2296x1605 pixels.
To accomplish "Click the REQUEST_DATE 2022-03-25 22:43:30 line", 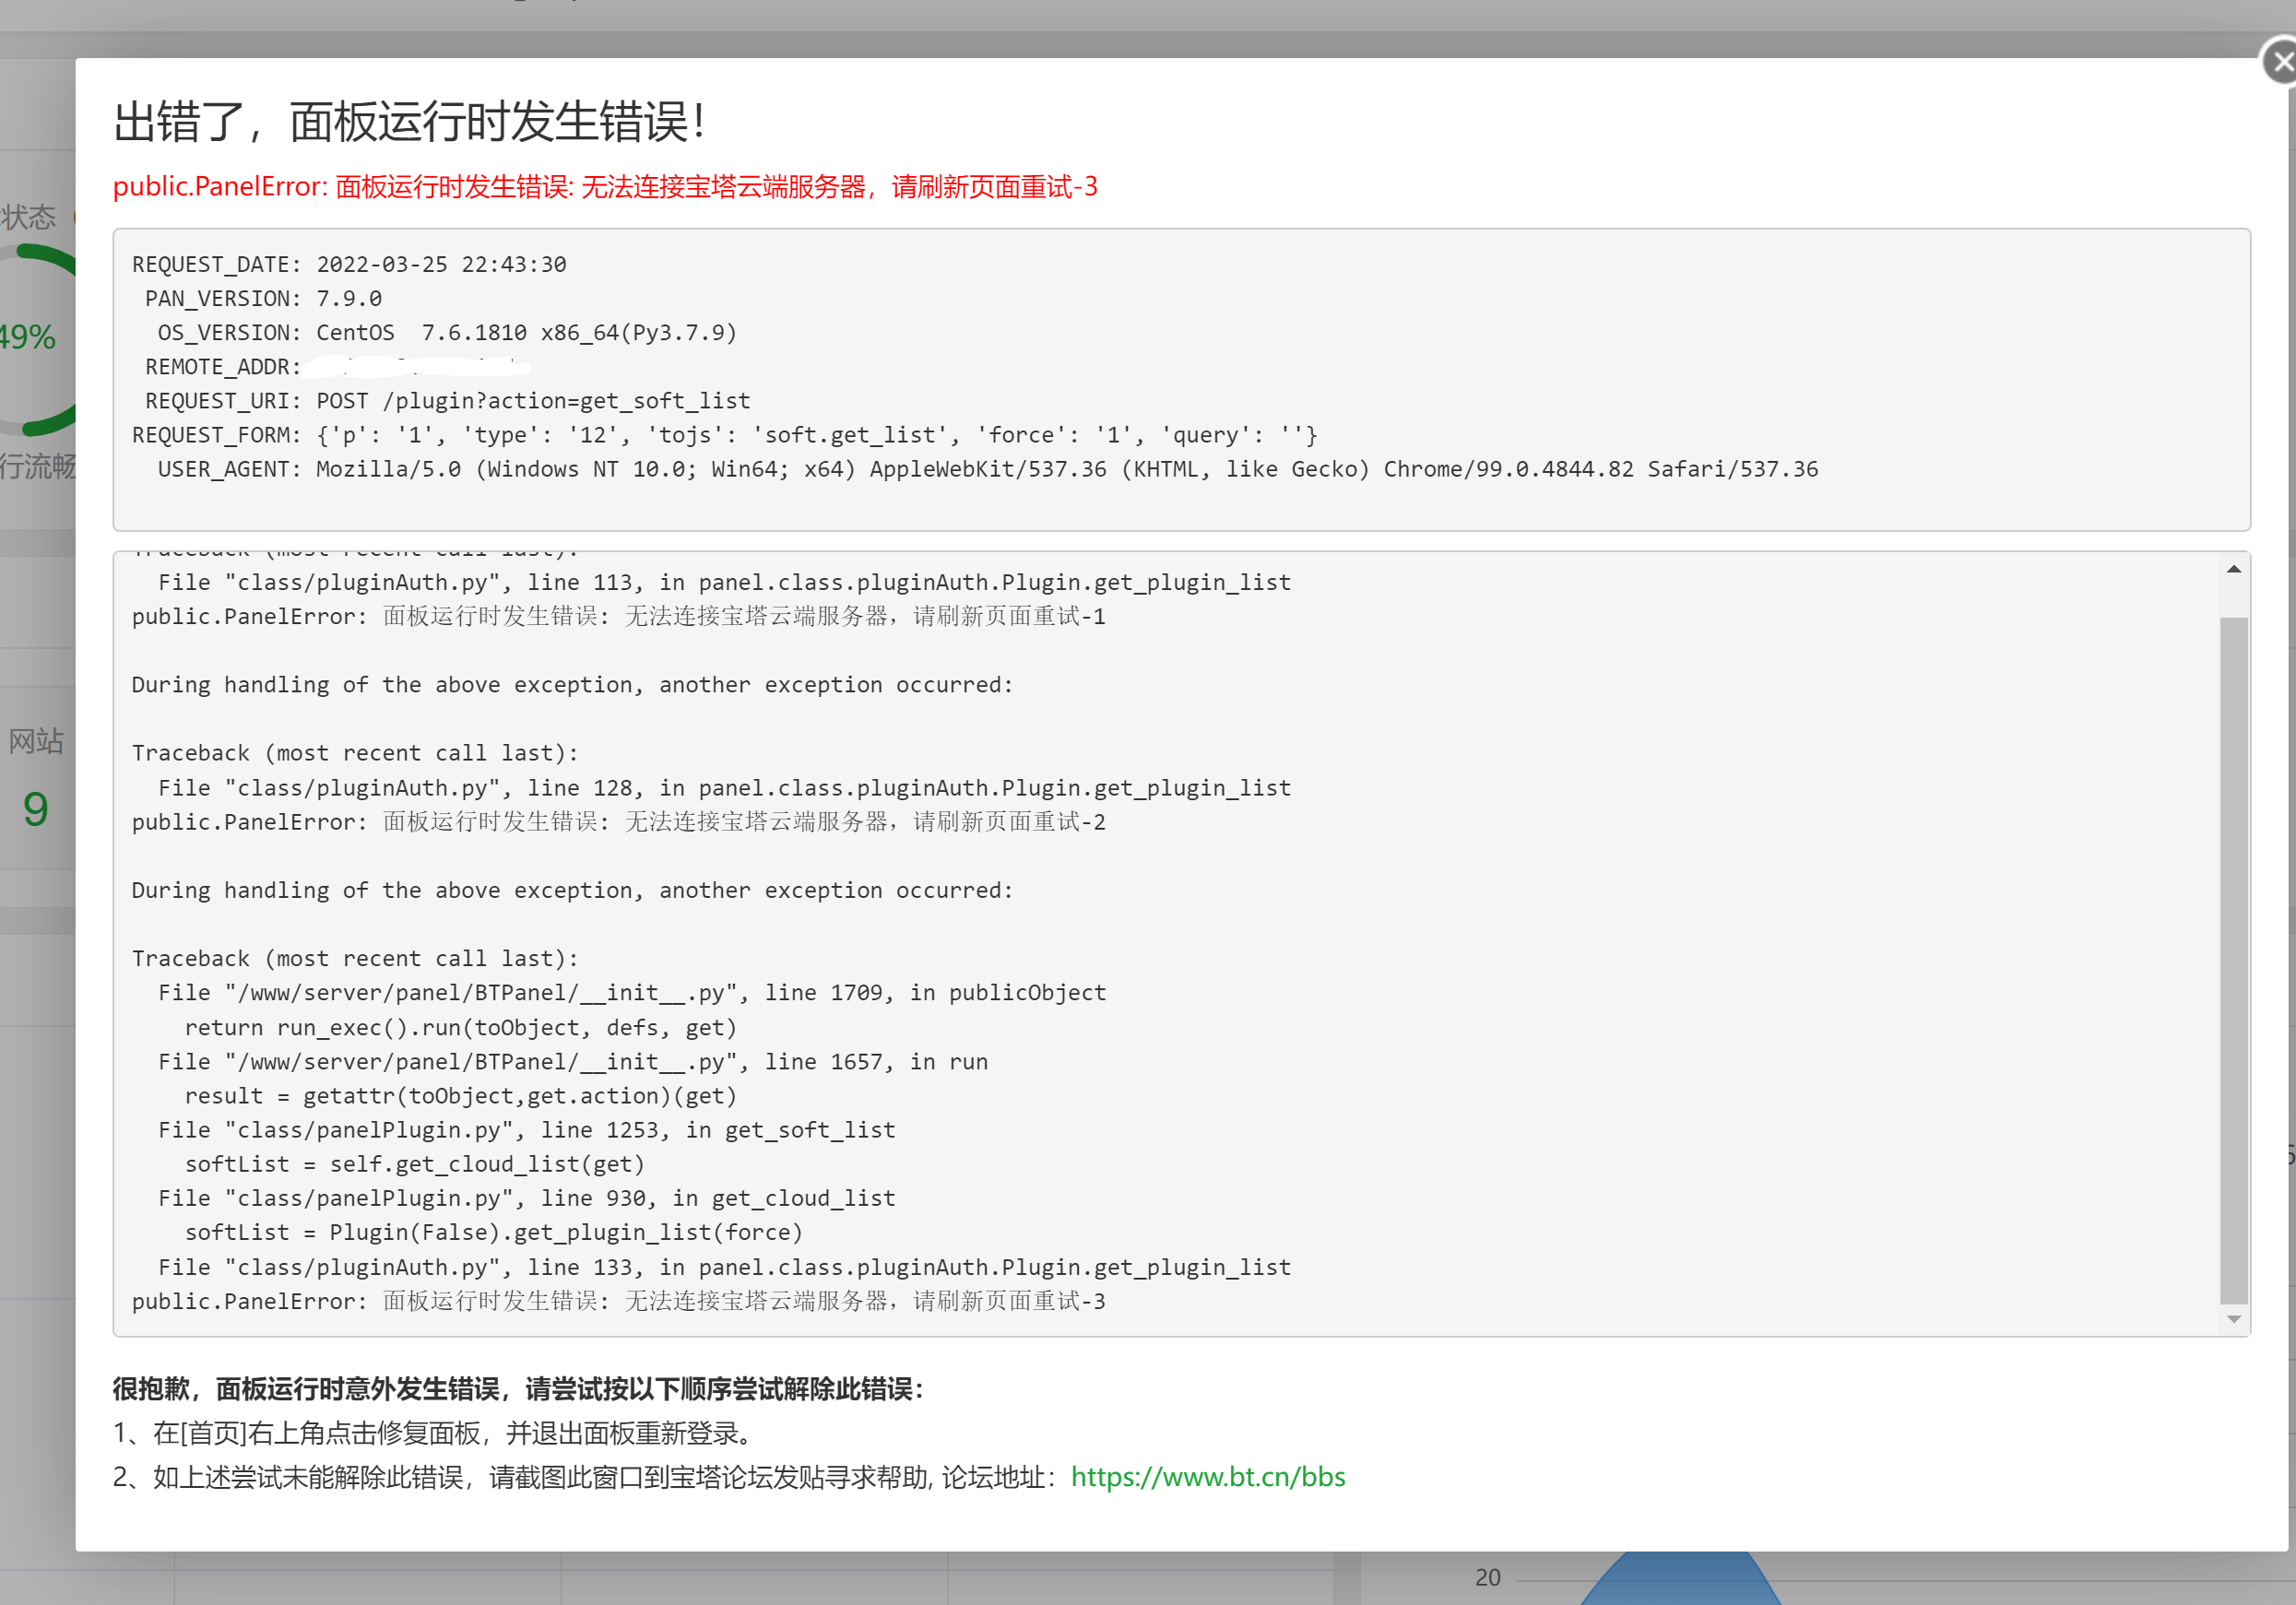I will [349, 264].
